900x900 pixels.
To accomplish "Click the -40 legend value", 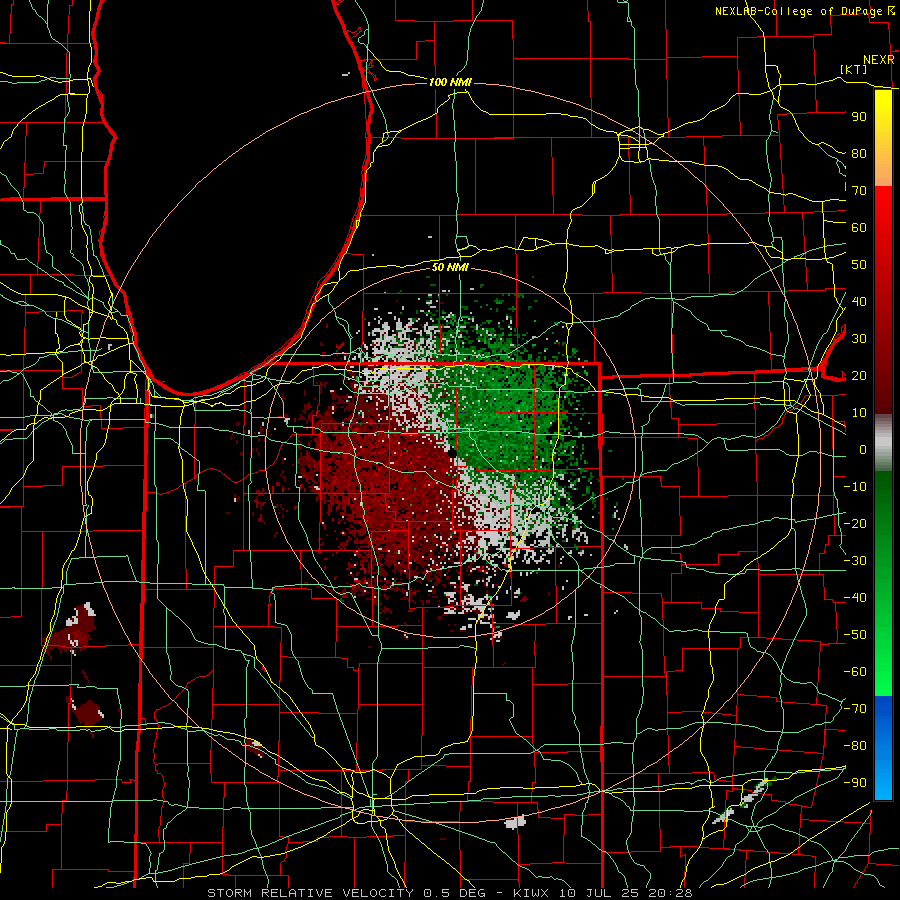I will 855,598.
